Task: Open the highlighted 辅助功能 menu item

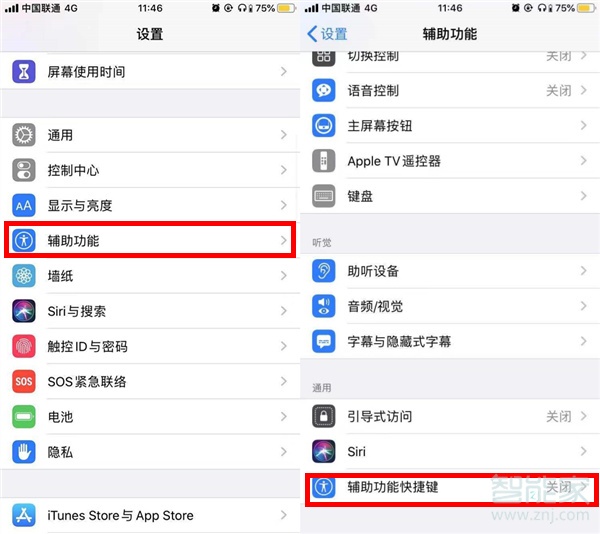Action: pyautogui.click(x=150, y=240)
